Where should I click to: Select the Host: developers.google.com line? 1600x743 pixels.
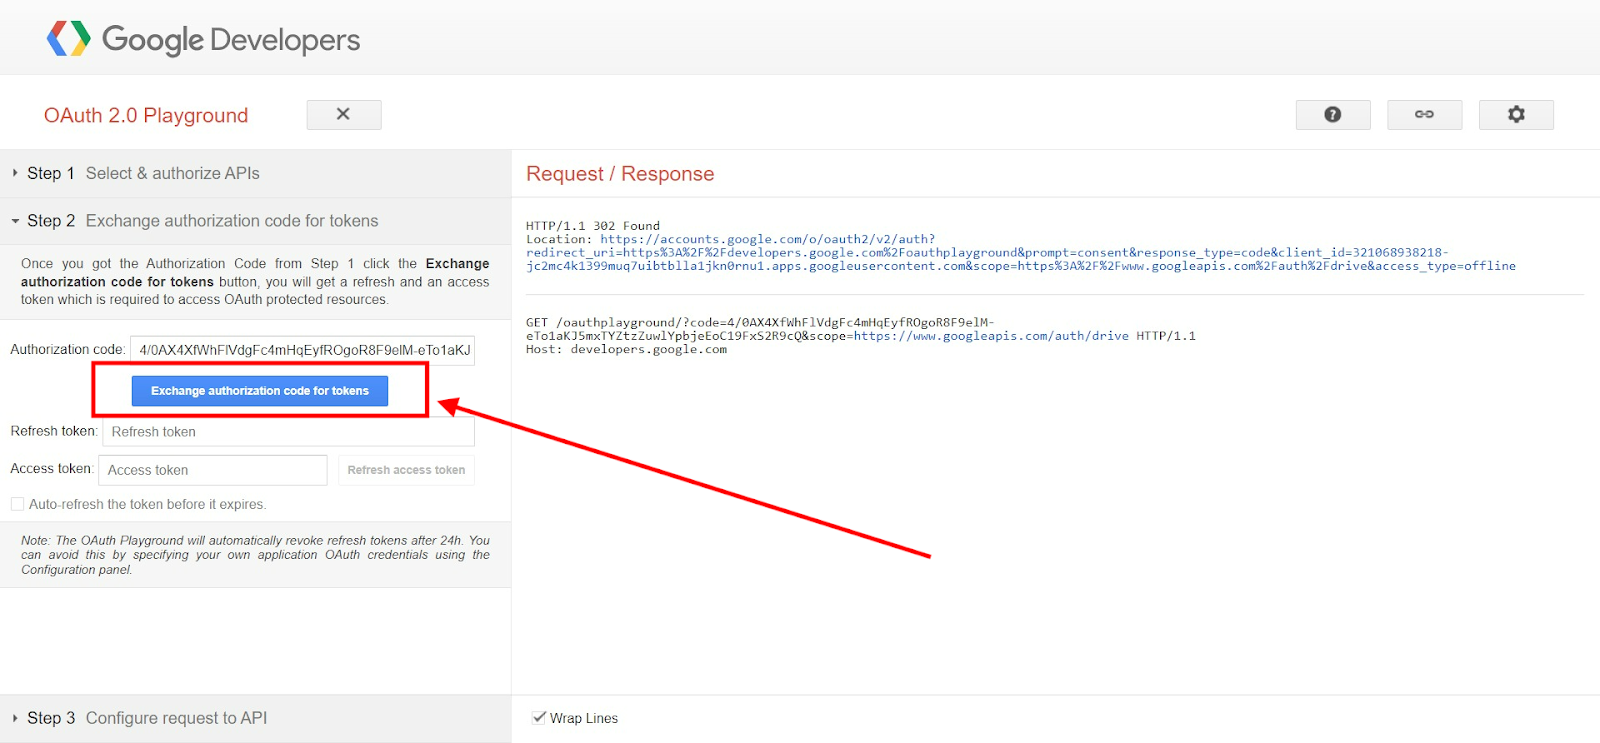click(x=626, y=350)
